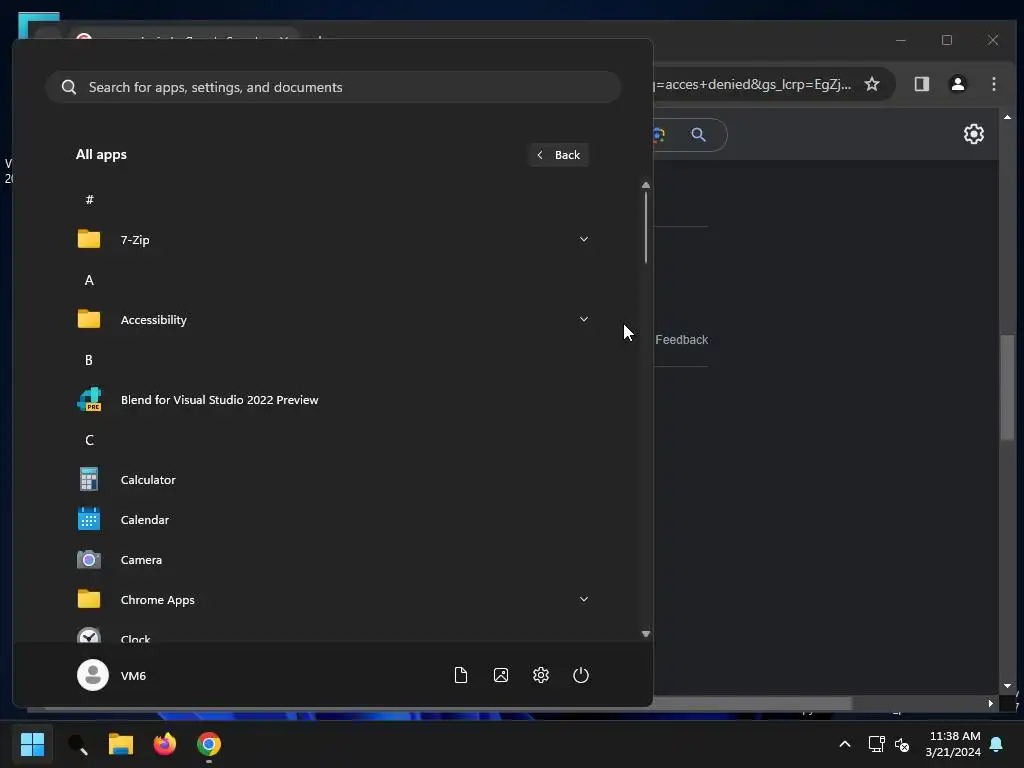The image size is (1024, 768).
Task: Click the Power button icon
Action: click(x=581, y=675)
